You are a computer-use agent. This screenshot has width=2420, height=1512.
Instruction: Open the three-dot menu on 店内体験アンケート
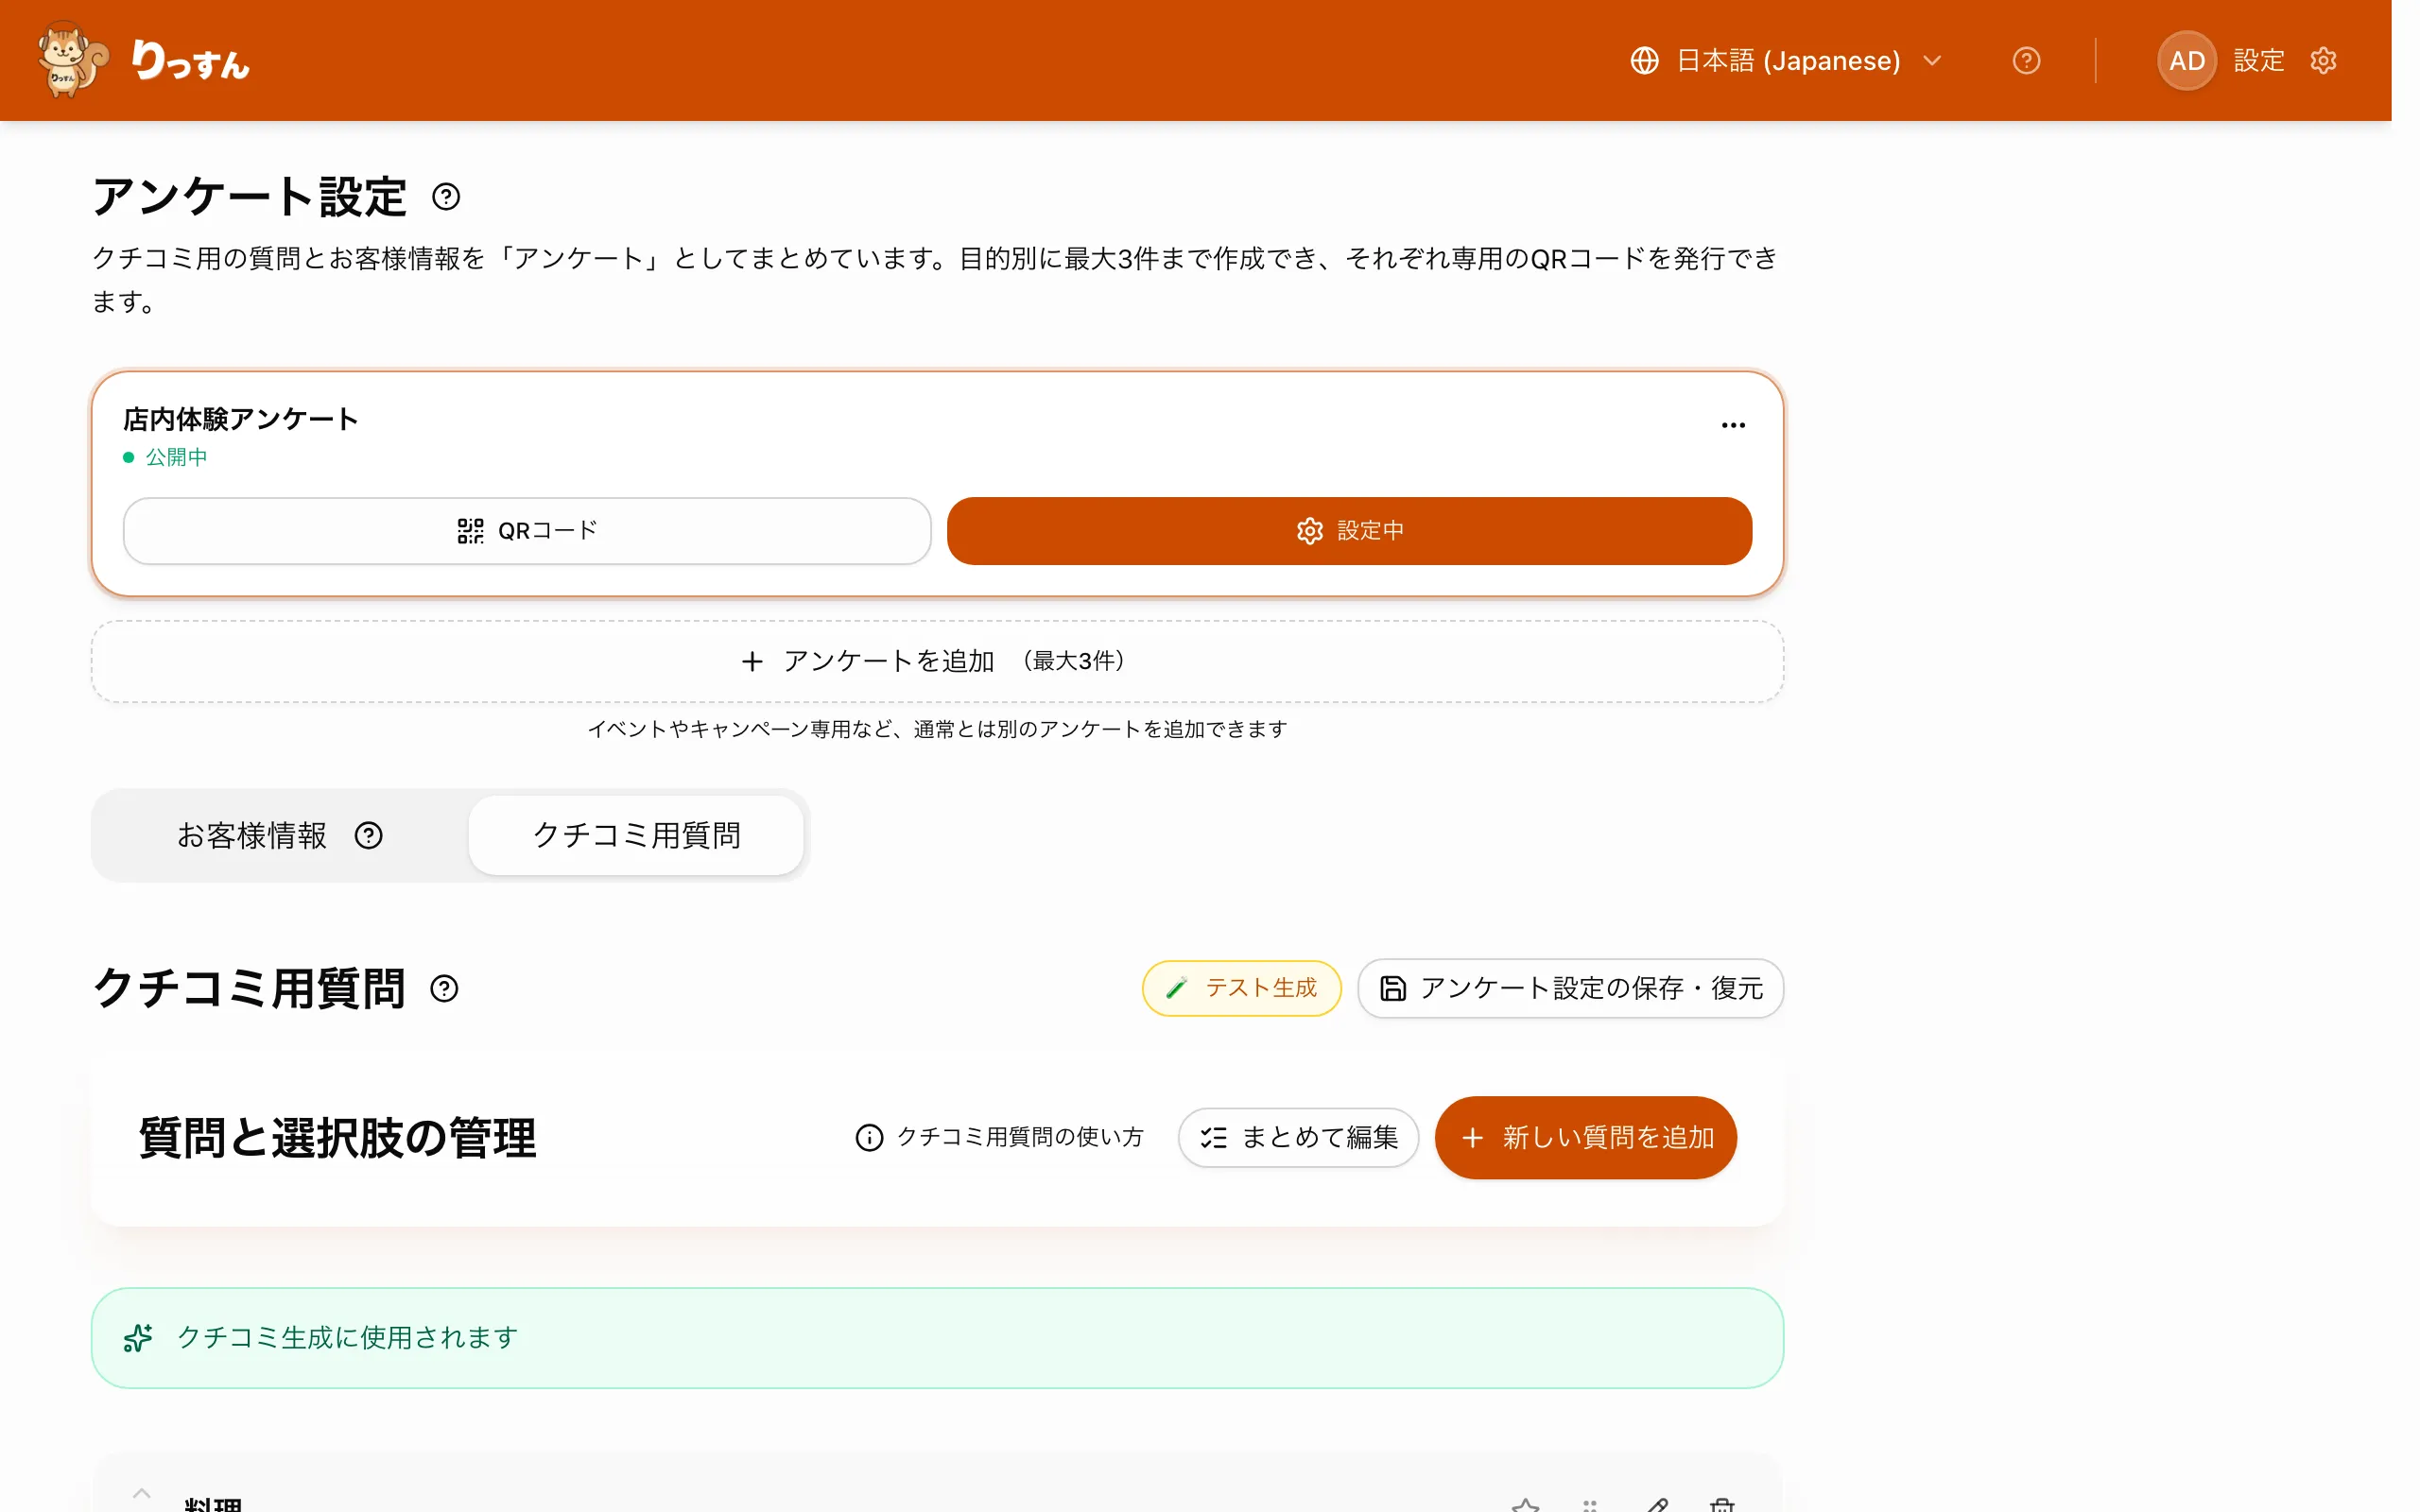tap(1733, 425)
